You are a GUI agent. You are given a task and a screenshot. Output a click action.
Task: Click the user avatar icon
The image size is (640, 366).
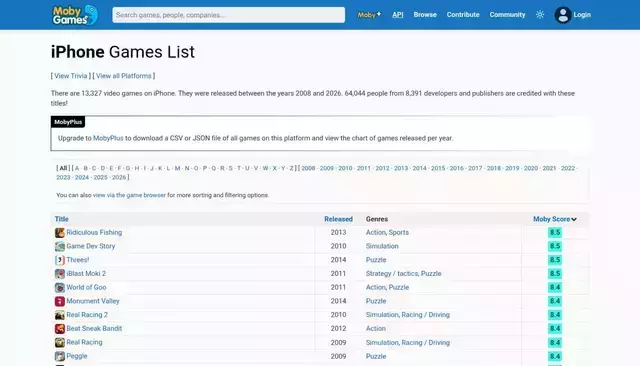coord(562,15)
